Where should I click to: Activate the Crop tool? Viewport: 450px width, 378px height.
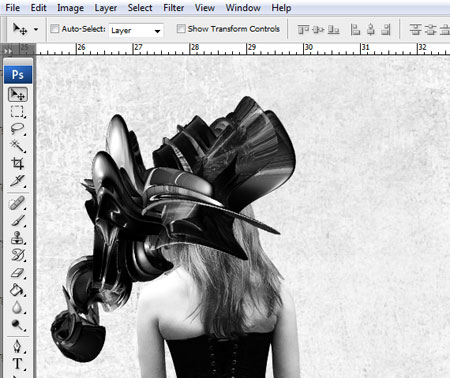(x=18, y=163)
